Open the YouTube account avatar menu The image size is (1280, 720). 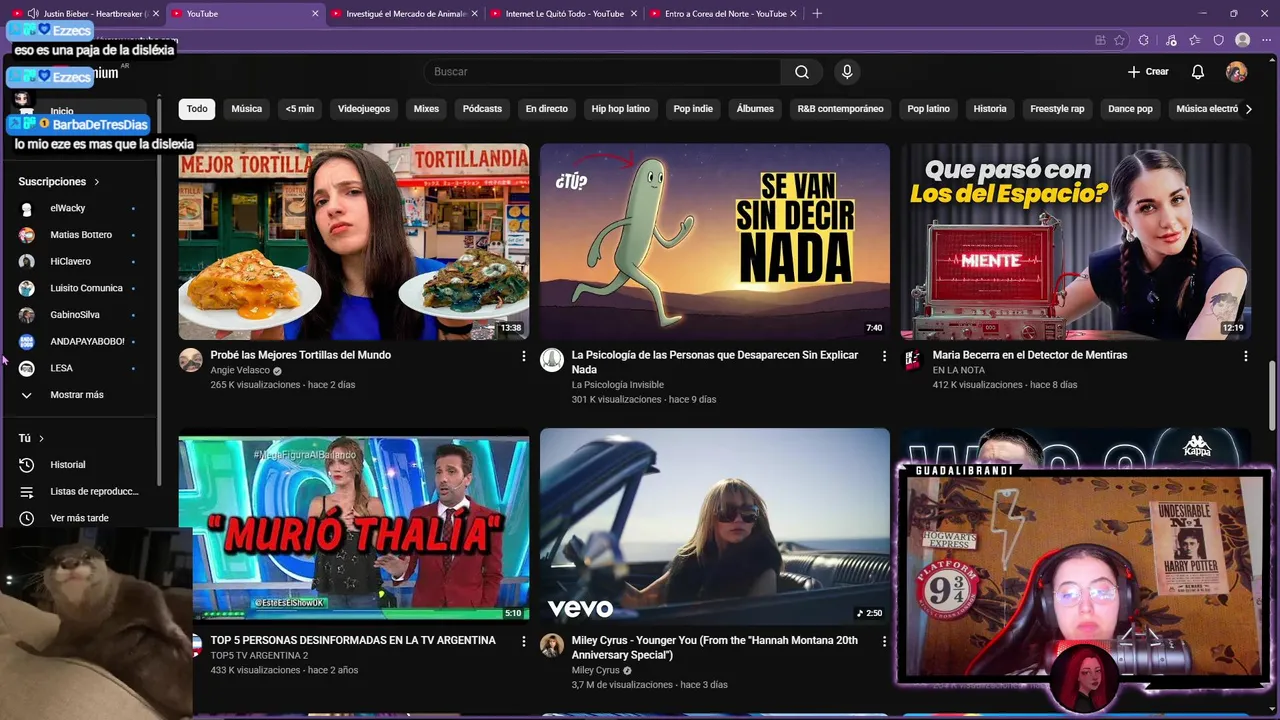coord(1236,72)
